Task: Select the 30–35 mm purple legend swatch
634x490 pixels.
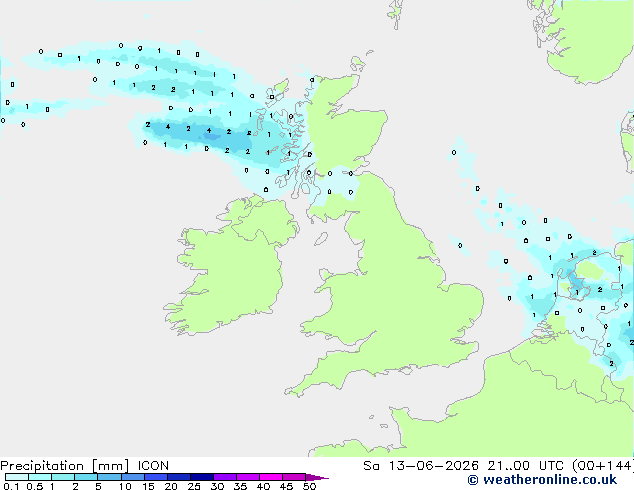Action: pos(225,477)
